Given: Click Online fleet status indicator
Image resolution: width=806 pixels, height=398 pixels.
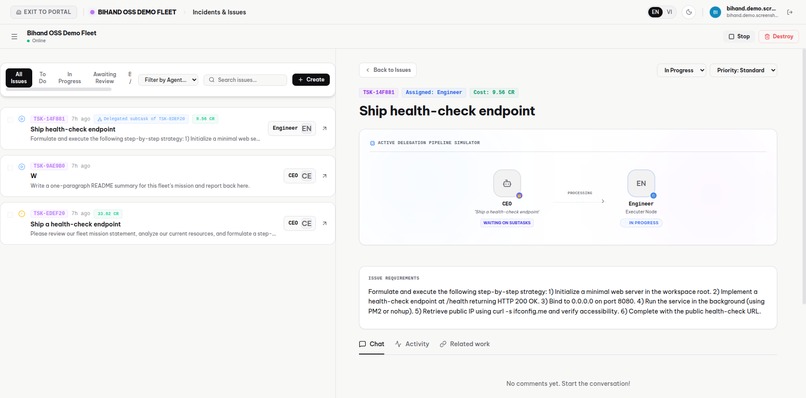Looking at the screenshot, I should click(36, 41).
